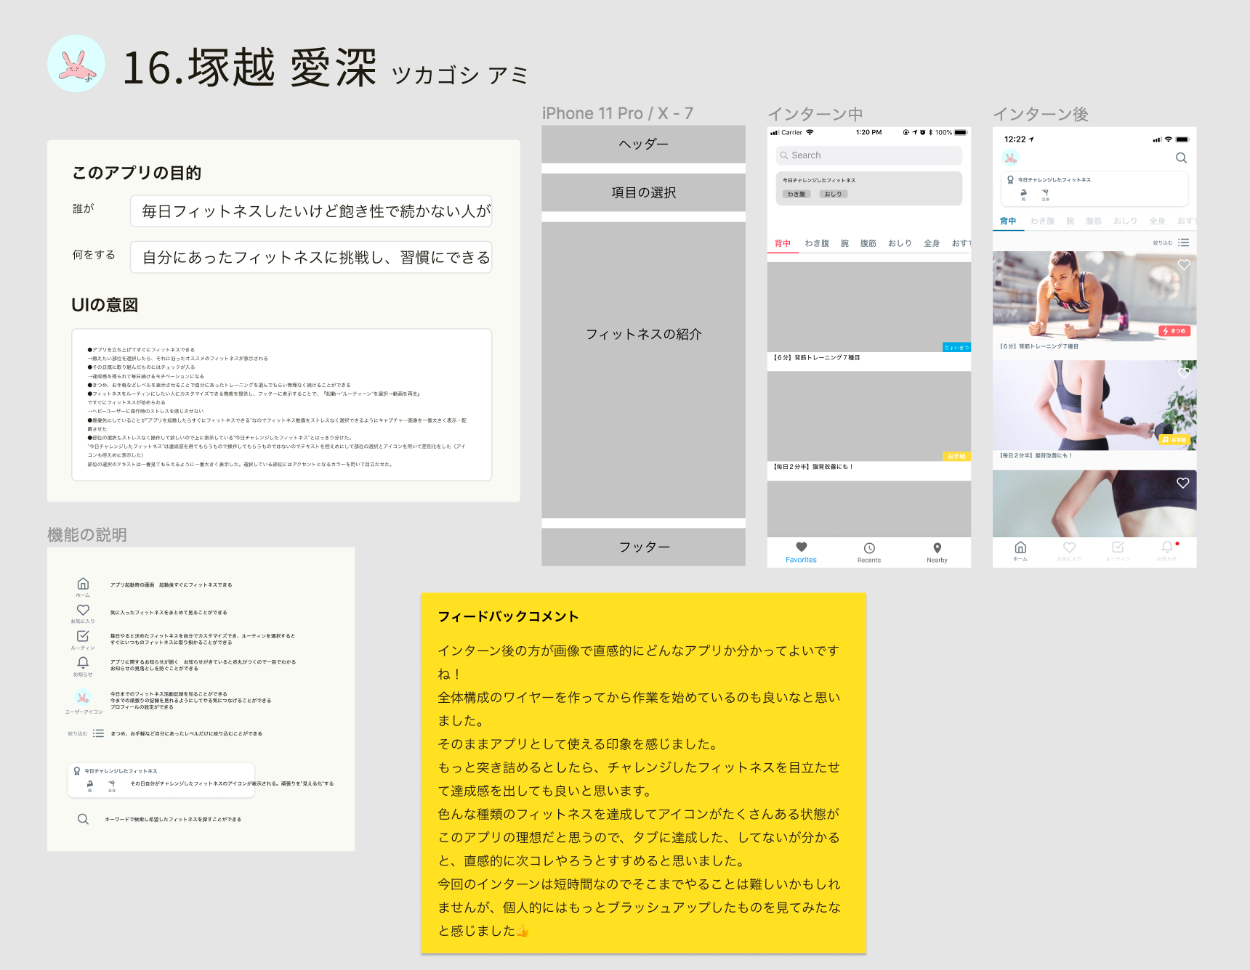The height and width of the screenshot is (970, 1250).
Task: Tap the Nearby pin icon in the wireframe footer
Action: point(937,549)
